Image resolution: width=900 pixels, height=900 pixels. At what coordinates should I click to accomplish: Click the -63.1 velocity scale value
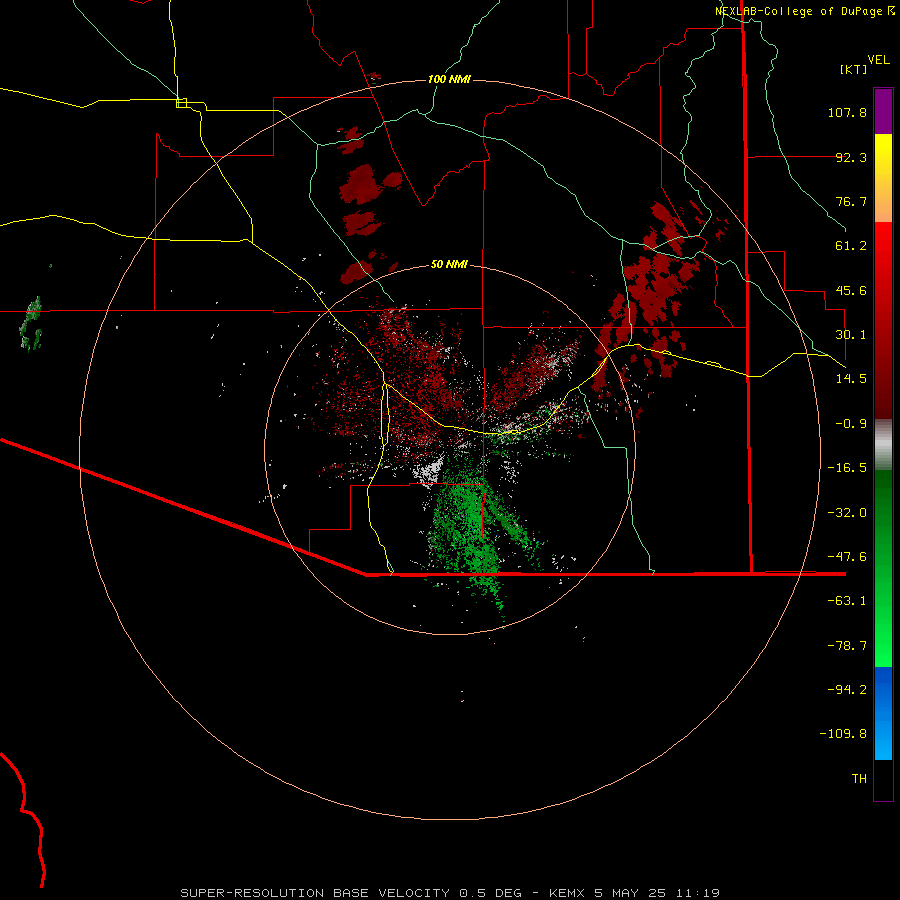point(847,601)
